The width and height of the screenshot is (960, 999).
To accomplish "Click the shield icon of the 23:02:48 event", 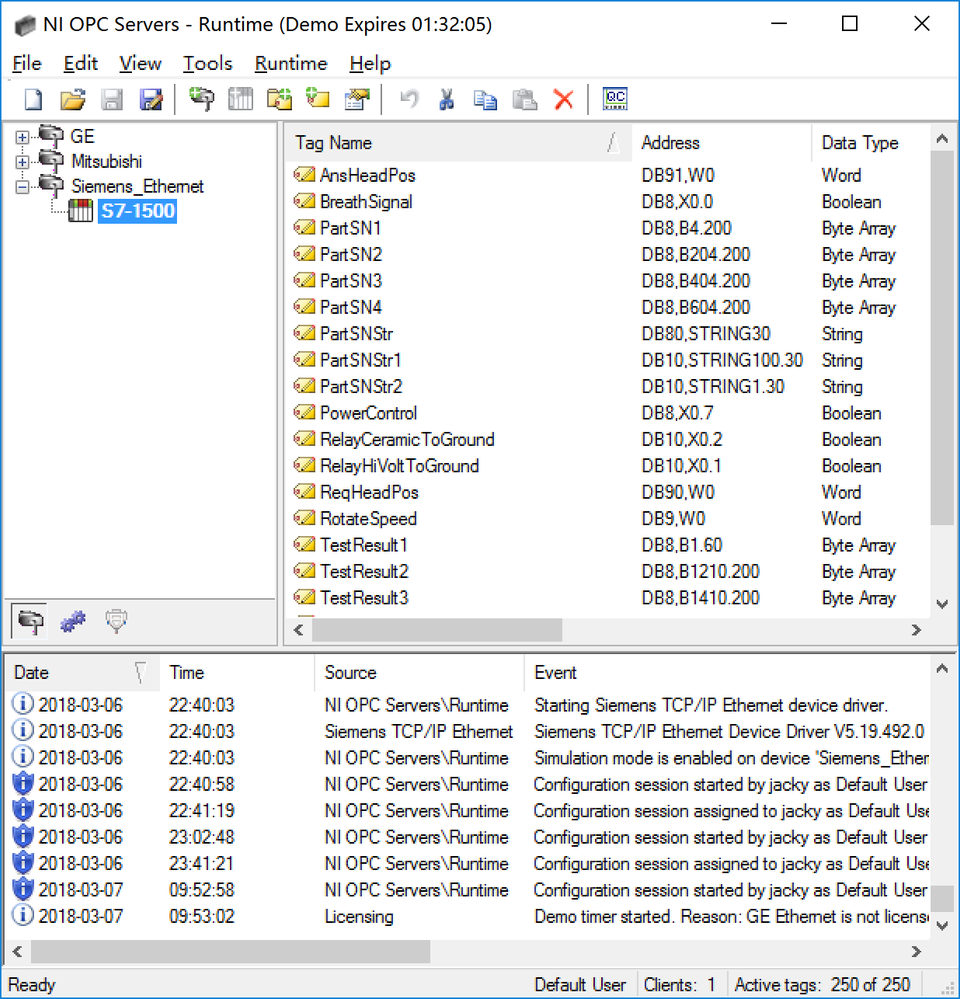I will (23, 836).
